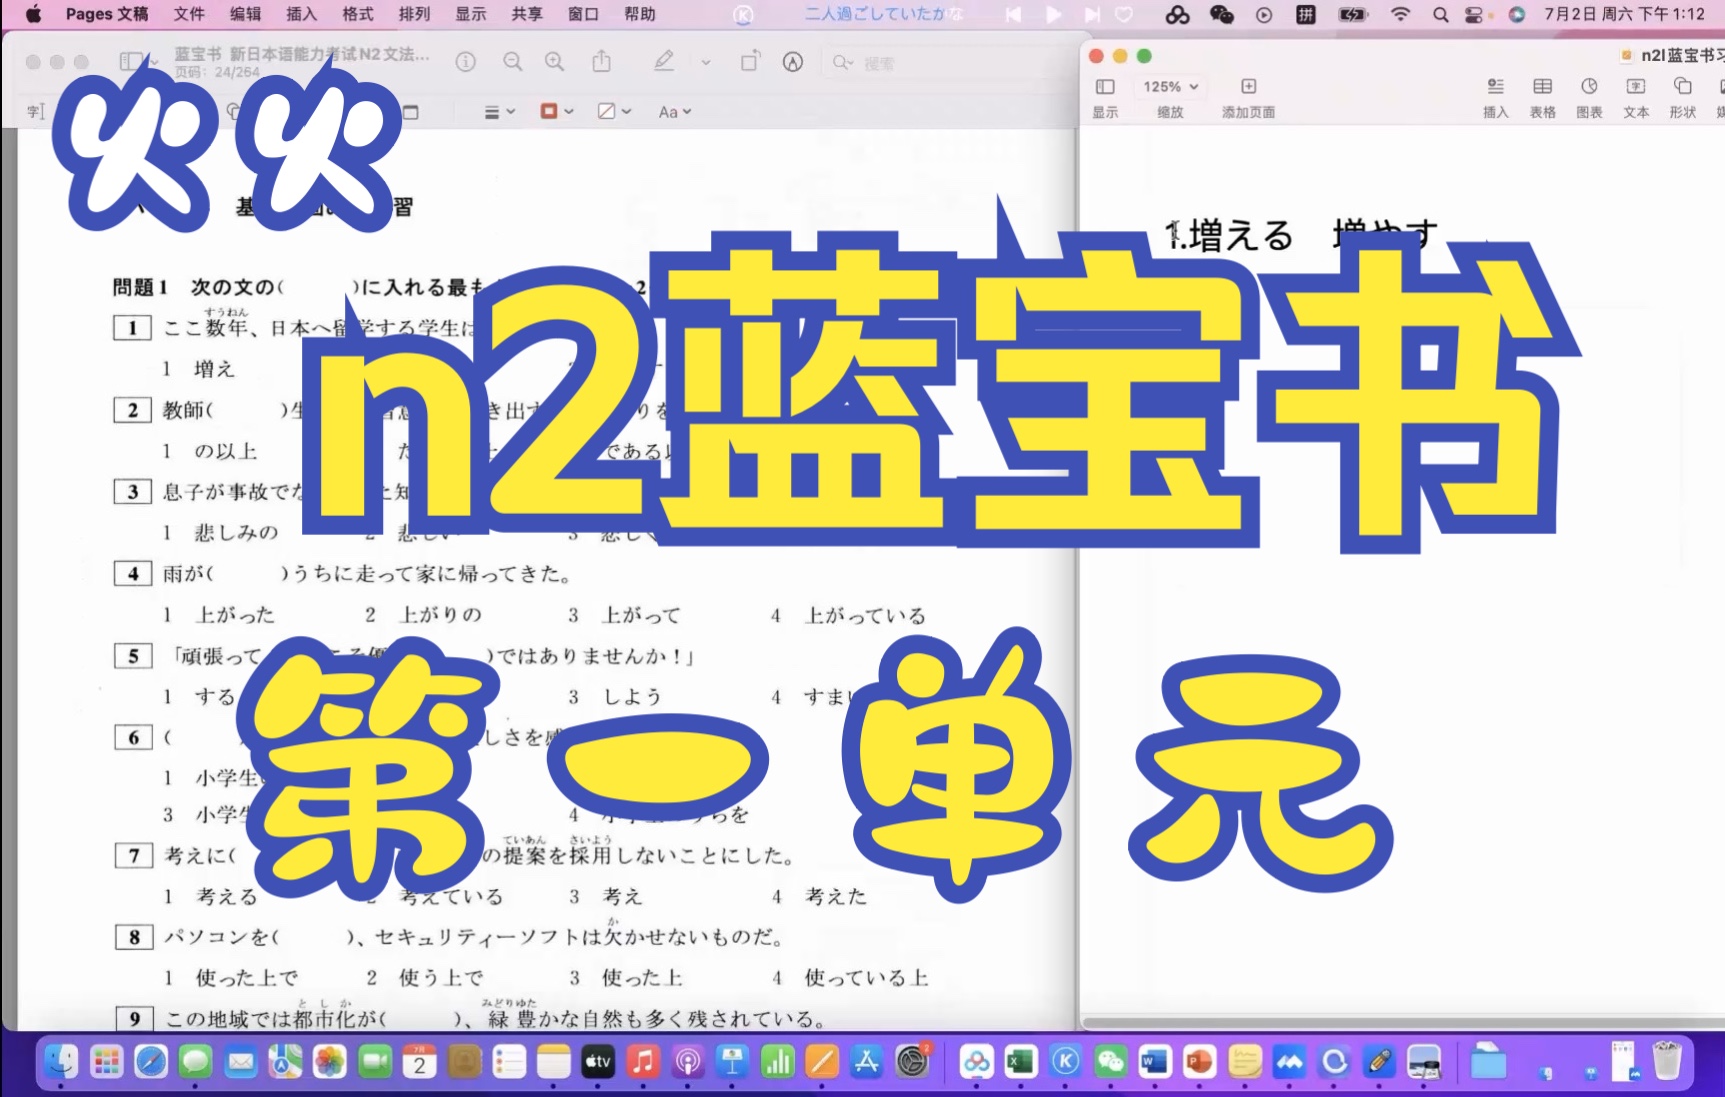Viewport: 1725px width, 1097px height.
Task: Click the text 増える in Pages document
Action: tap(1240, 236)
